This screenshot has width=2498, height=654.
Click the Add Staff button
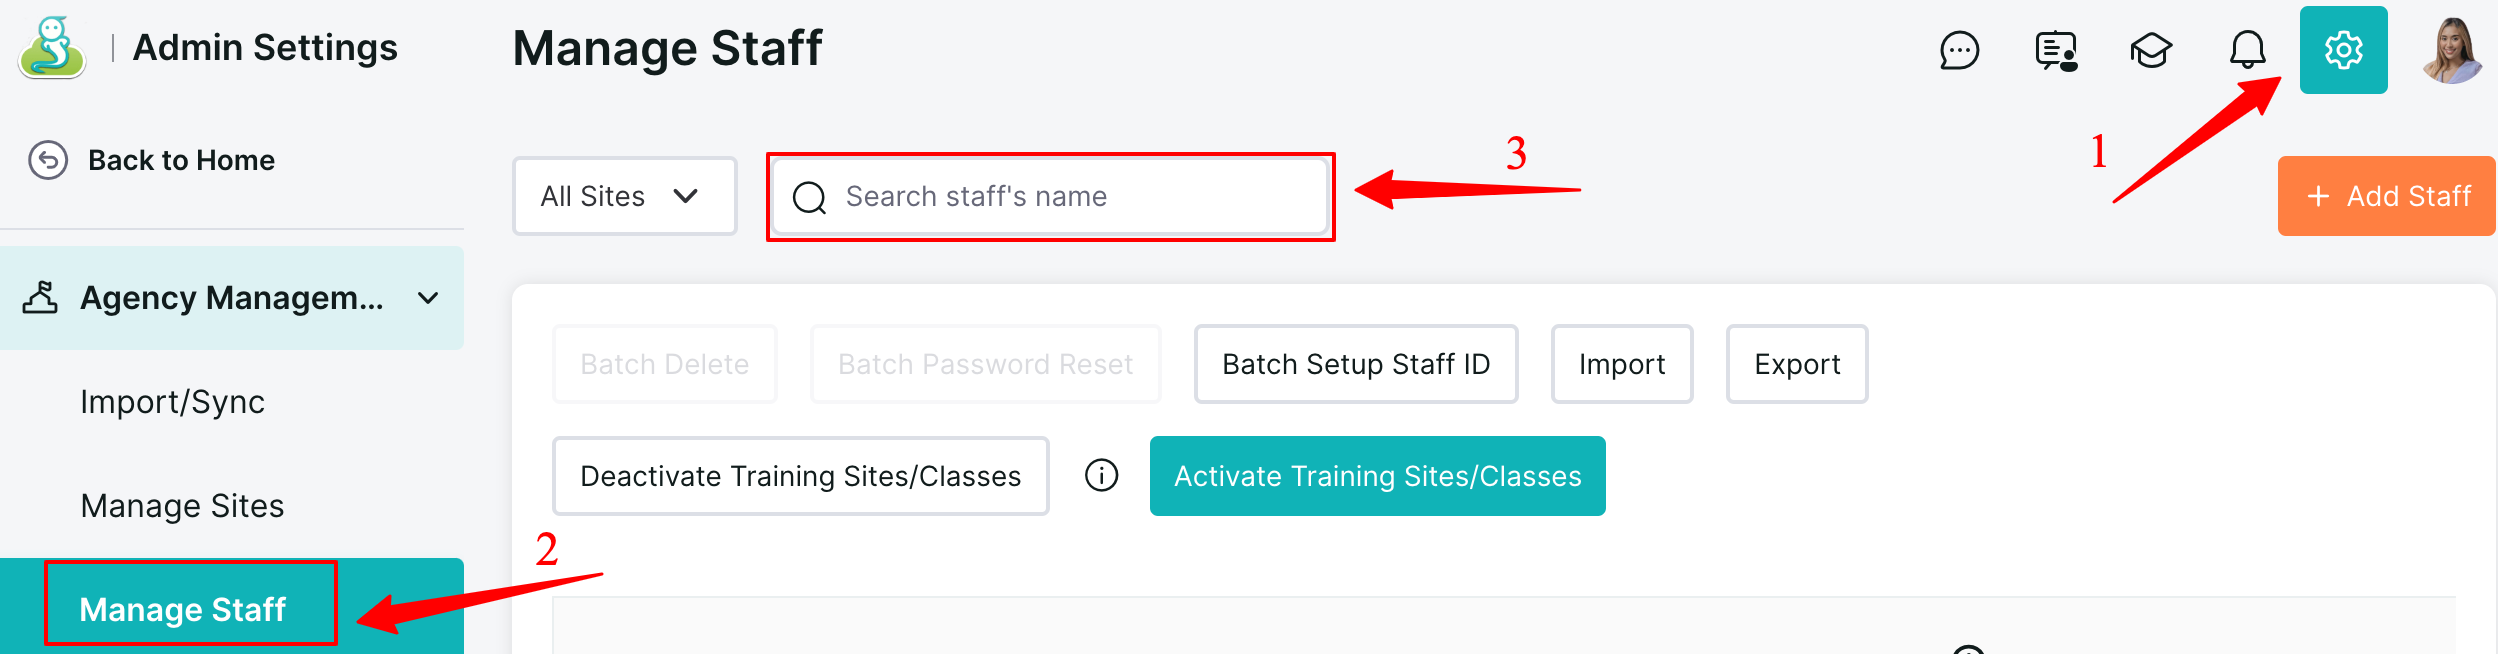click(2386, 196)
